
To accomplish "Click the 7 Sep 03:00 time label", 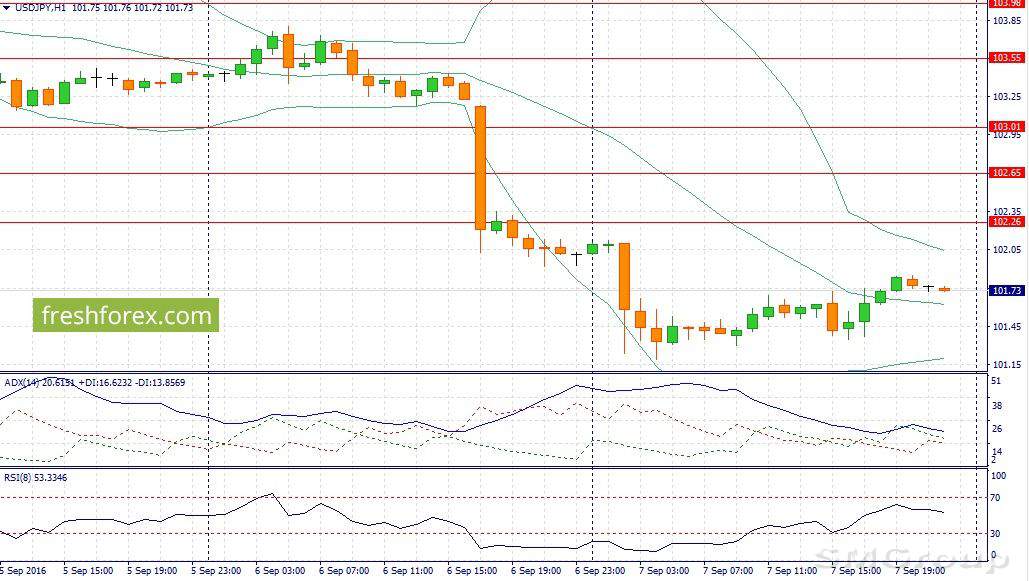I will [663, 571].
